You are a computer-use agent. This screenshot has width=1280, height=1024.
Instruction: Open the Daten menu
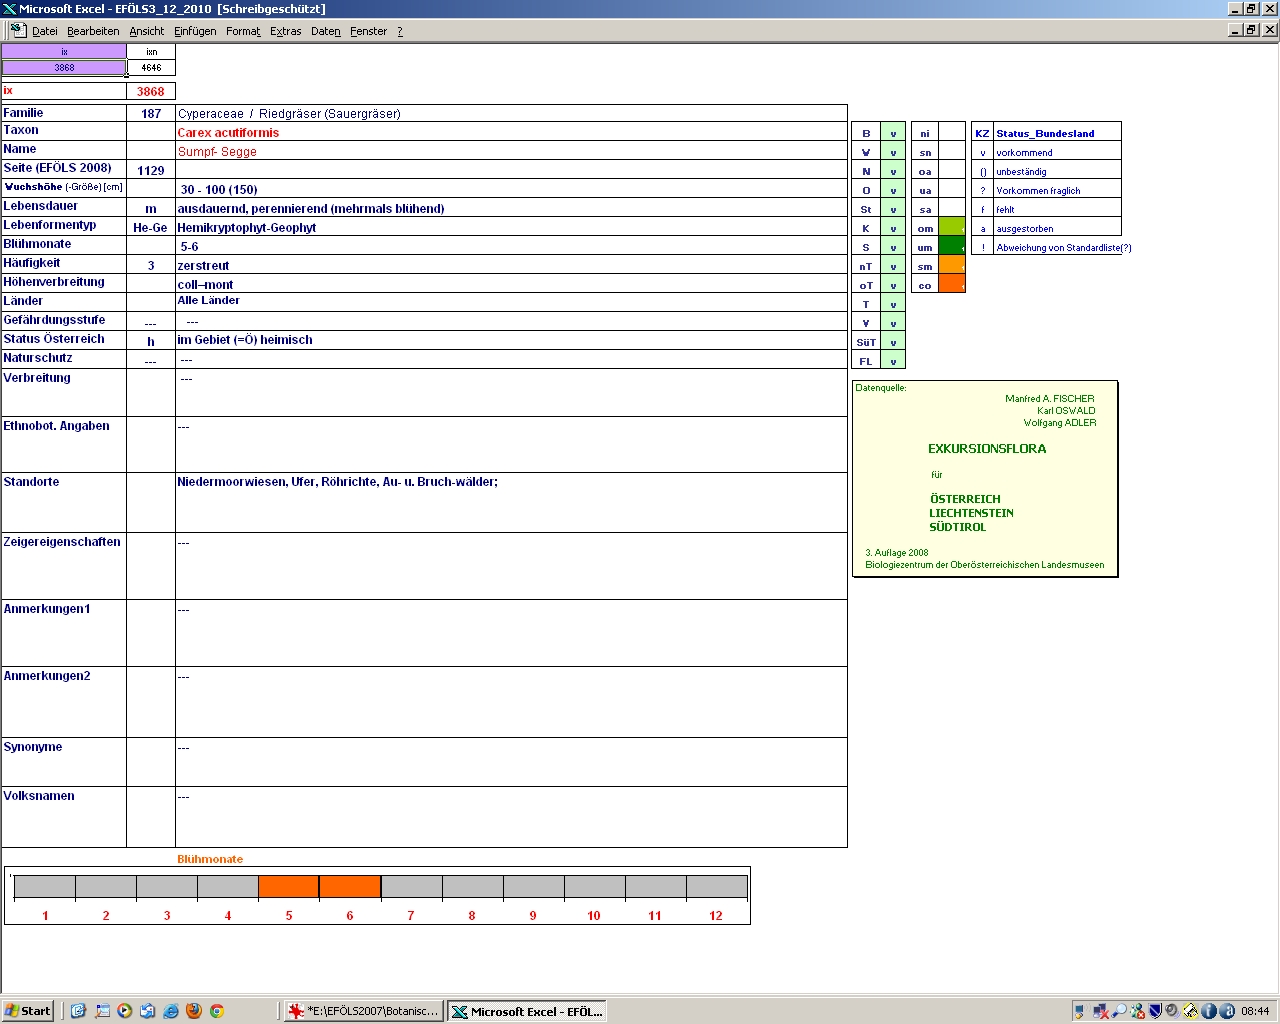(x=326, y=31)
